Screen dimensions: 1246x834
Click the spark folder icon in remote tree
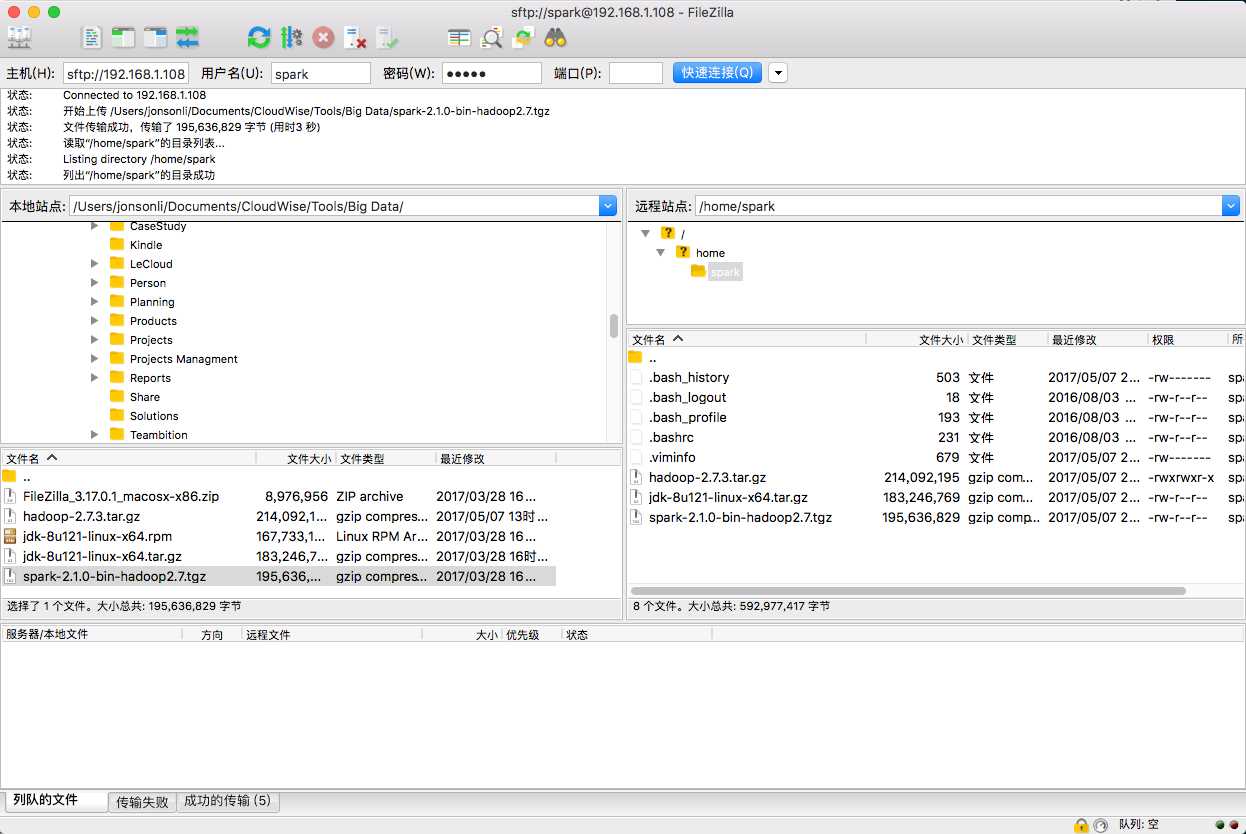698,272
